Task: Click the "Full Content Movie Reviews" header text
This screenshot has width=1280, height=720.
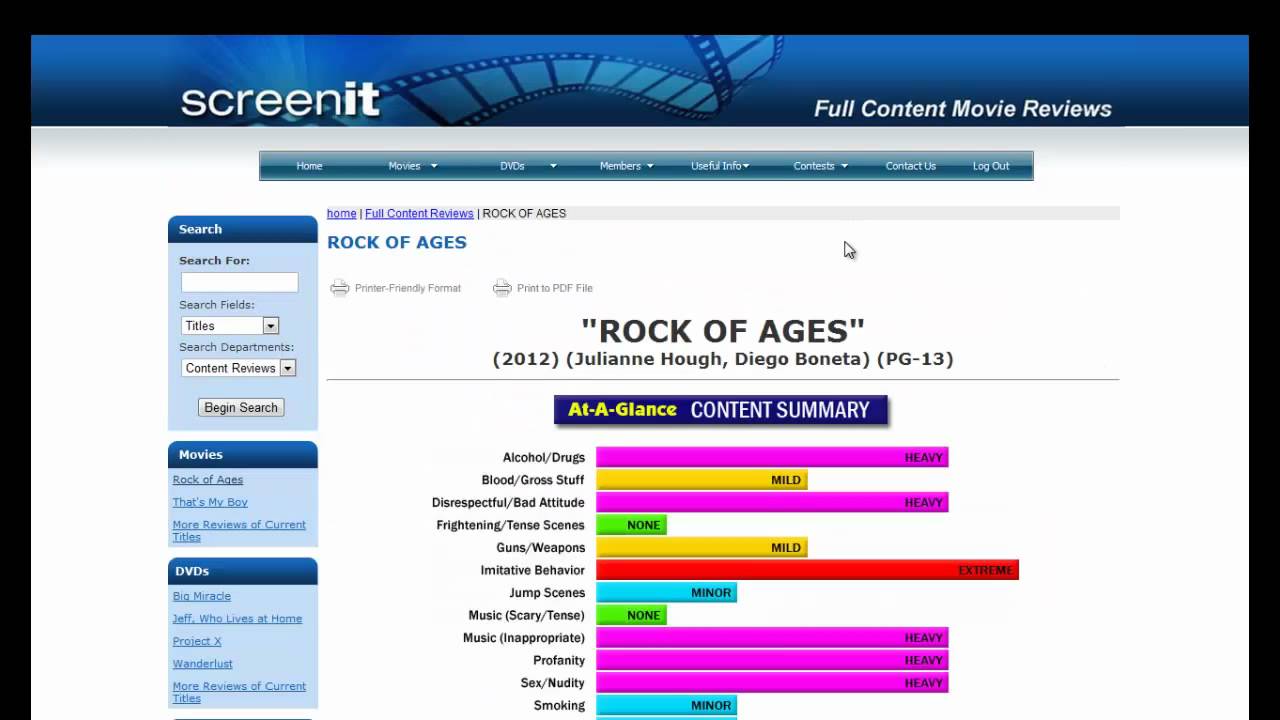Action: [x=963, y=109]
